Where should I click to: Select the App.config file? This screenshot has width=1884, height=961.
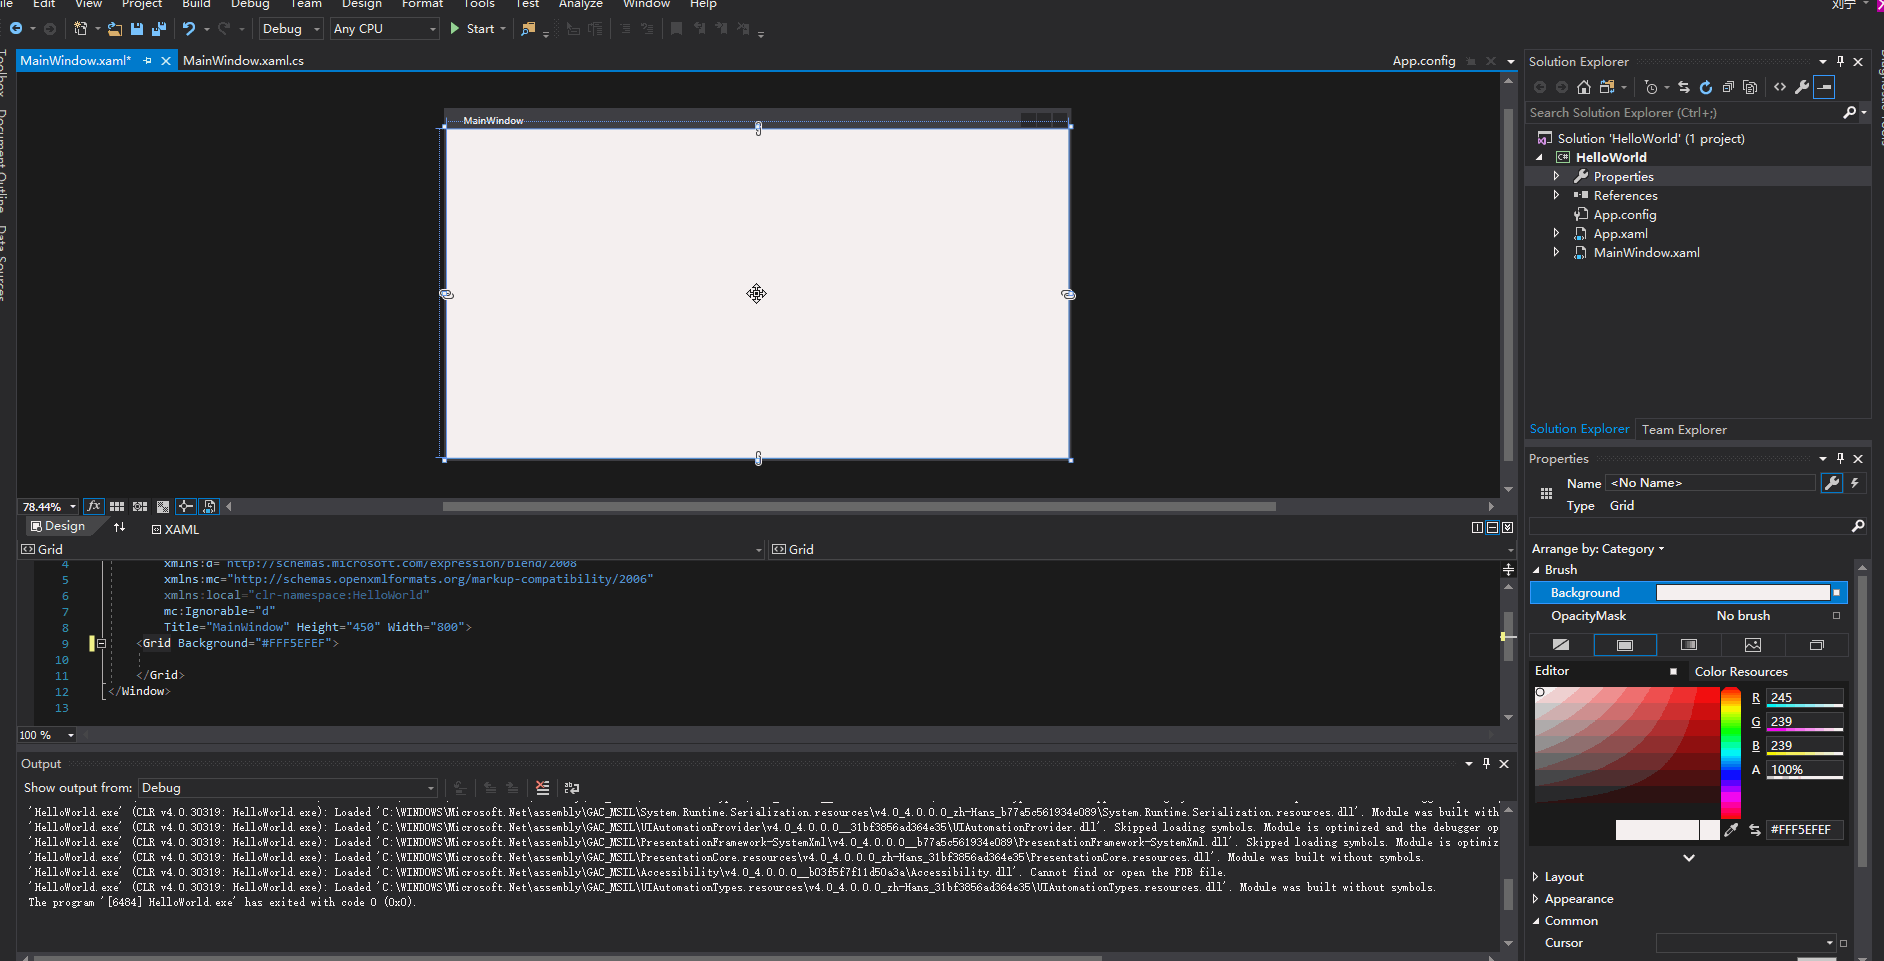(x=1625, y=215)
